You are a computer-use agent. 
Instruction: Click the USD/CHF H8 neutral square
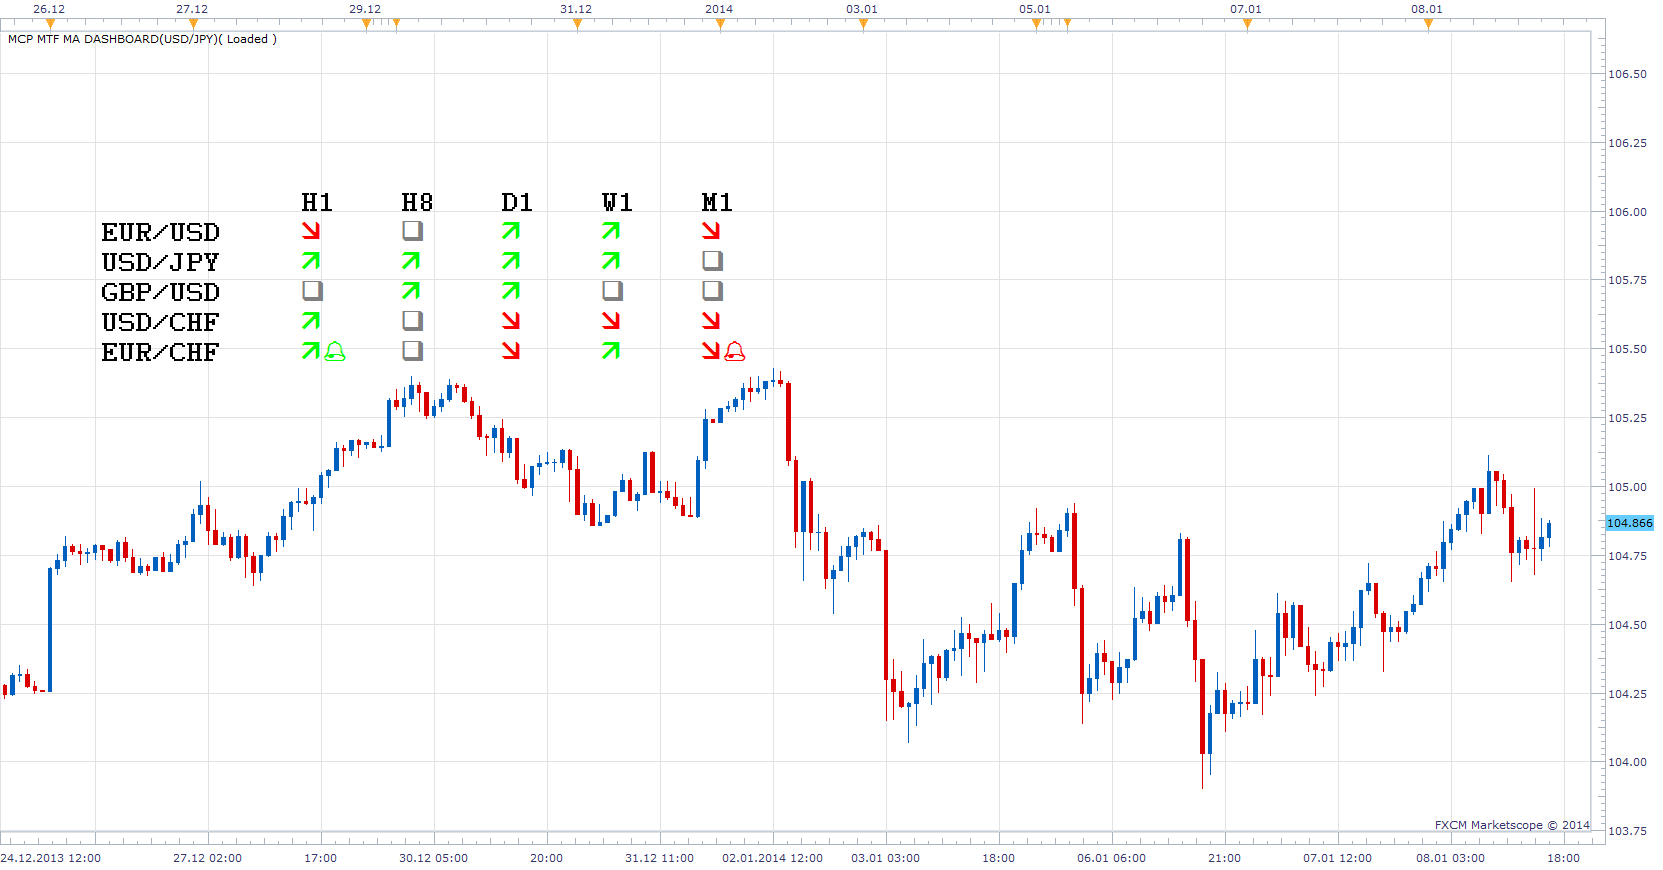click(412, 321)
